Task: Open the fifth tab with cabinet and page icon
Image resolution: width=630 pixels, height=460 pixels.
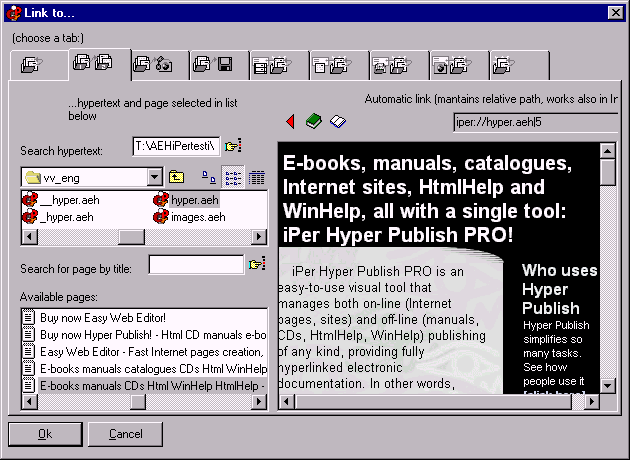Action: [279, 65]
